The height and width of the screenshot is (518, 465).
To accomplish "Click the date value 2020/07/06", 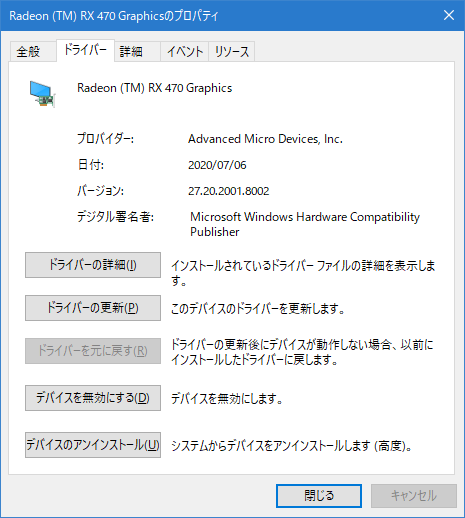I will (217, 165).
